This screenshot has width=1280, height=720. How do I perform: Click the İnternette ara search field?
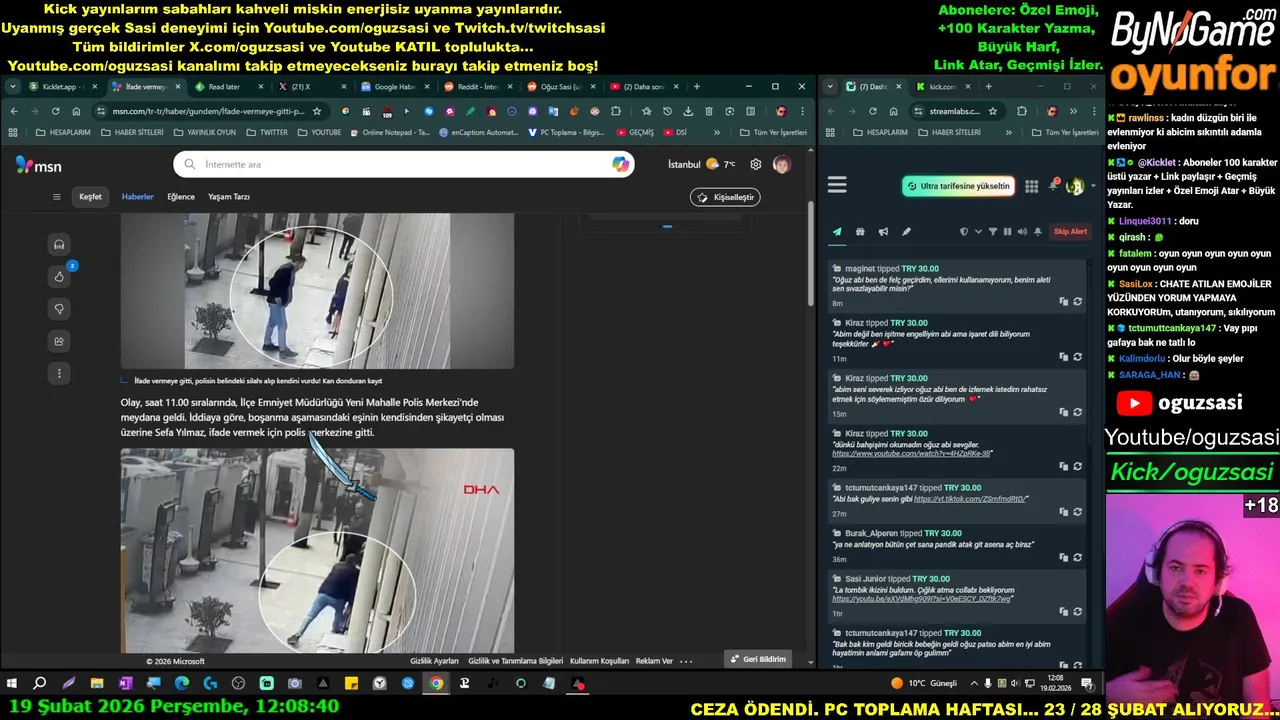point(404,164)
